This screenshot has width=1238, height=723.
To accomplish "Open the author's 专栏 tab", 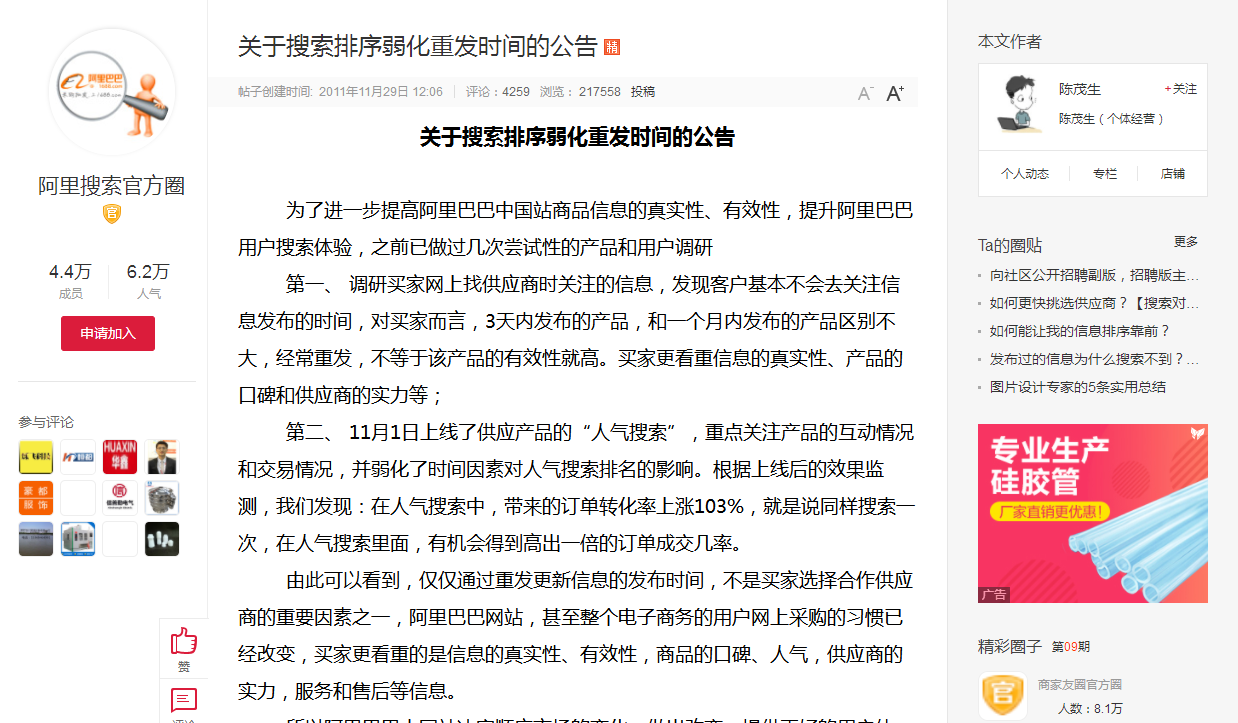I will [x=1105, y=174].
